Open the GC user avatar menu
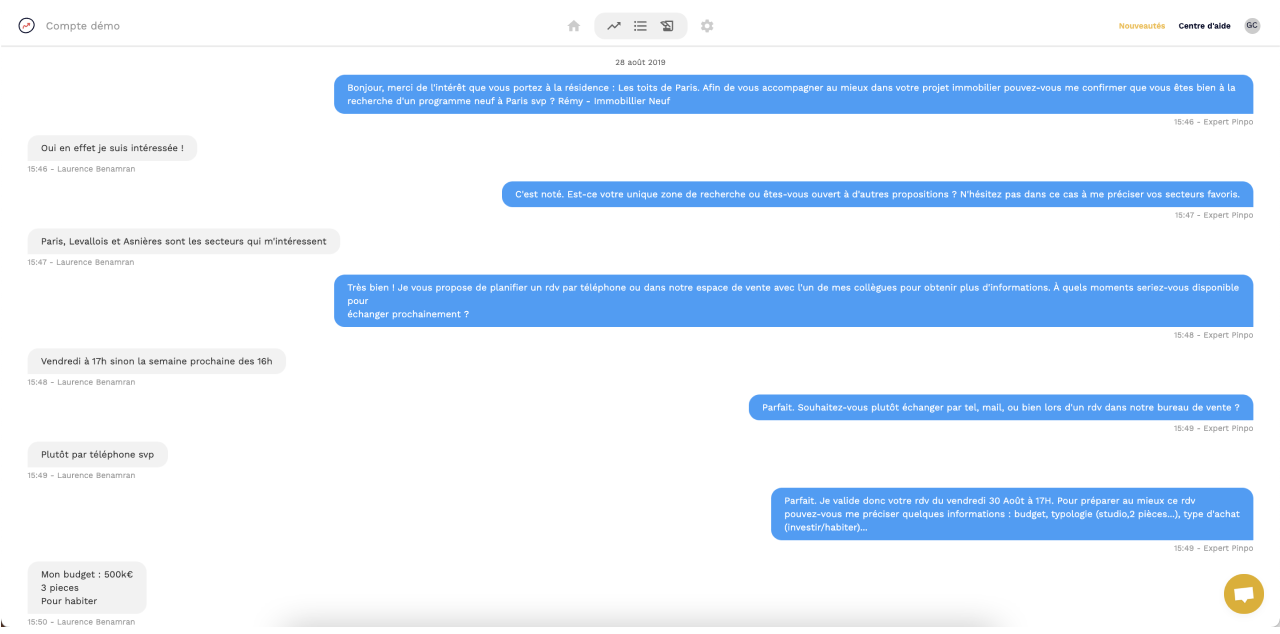This screenshot has height=634, width=1280. [1252, 26]
